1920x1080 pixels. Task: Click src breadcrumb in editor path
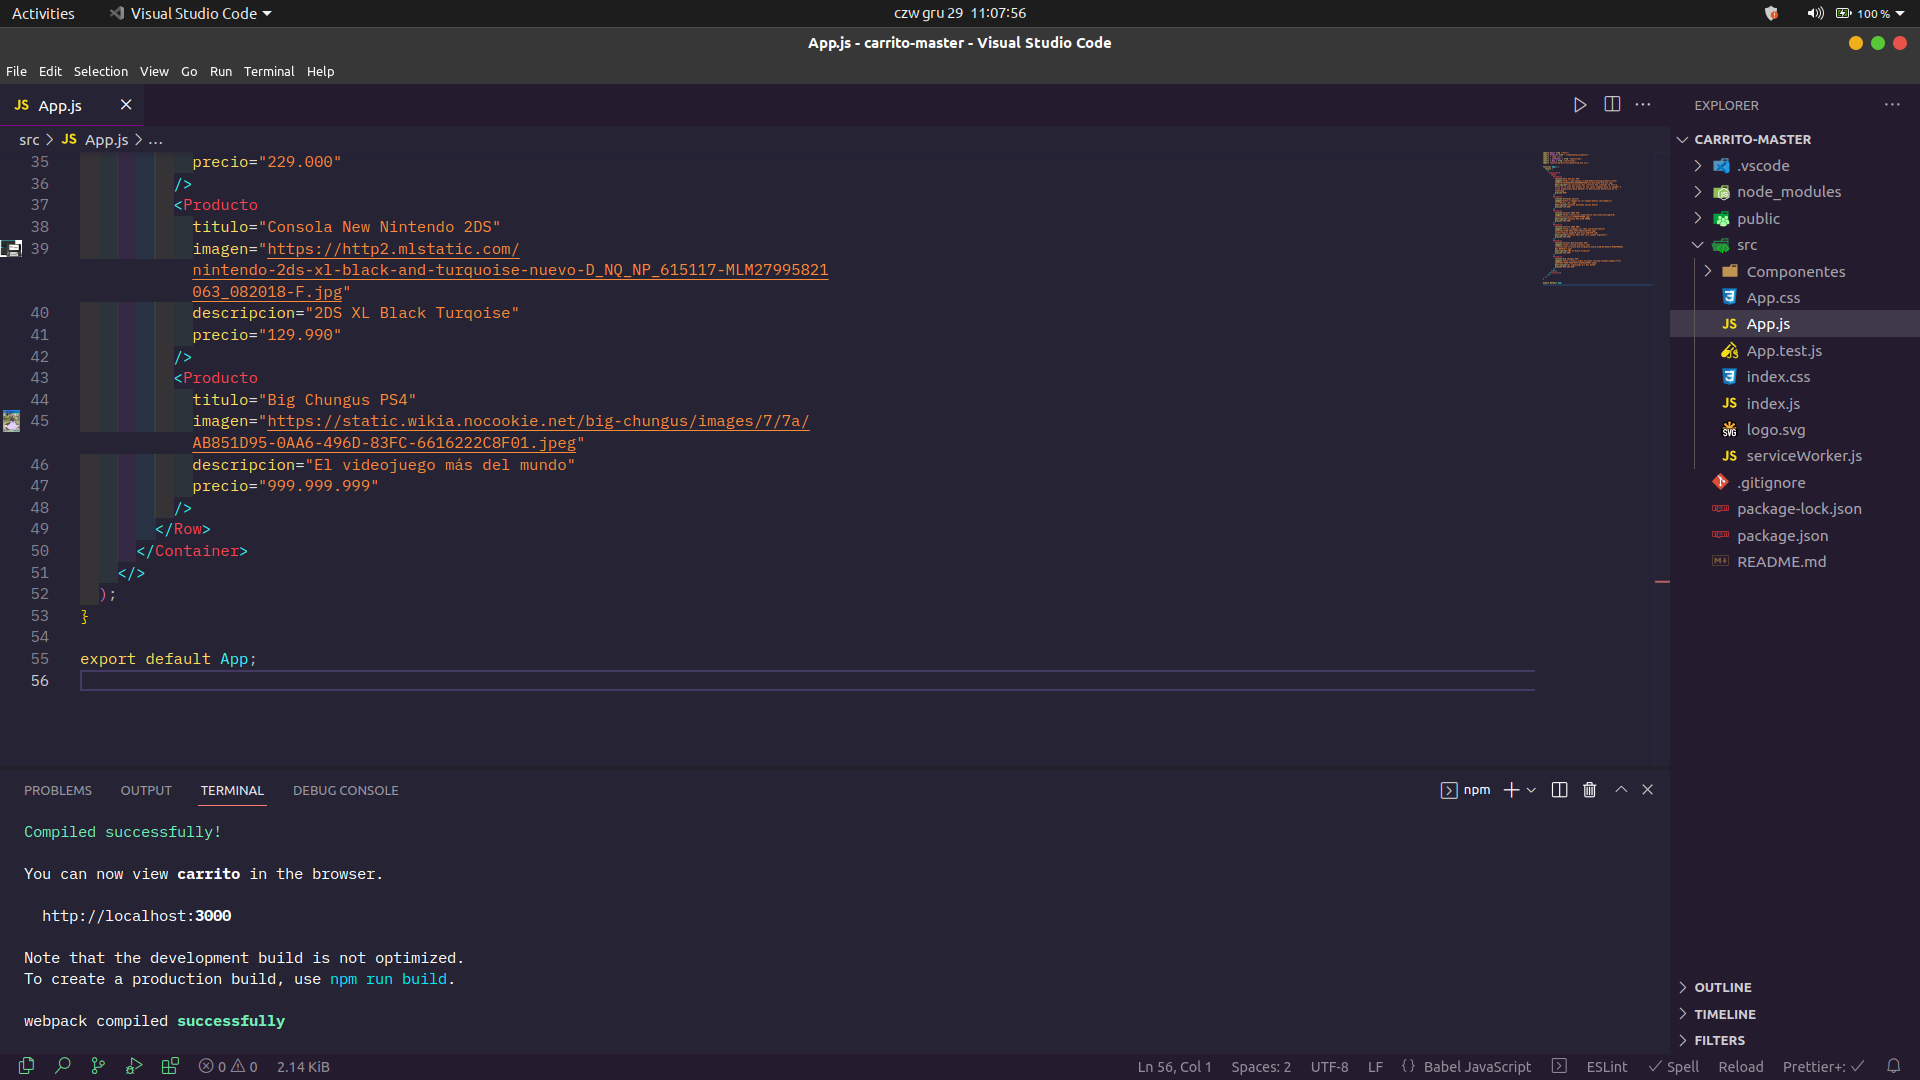point(29,140)
